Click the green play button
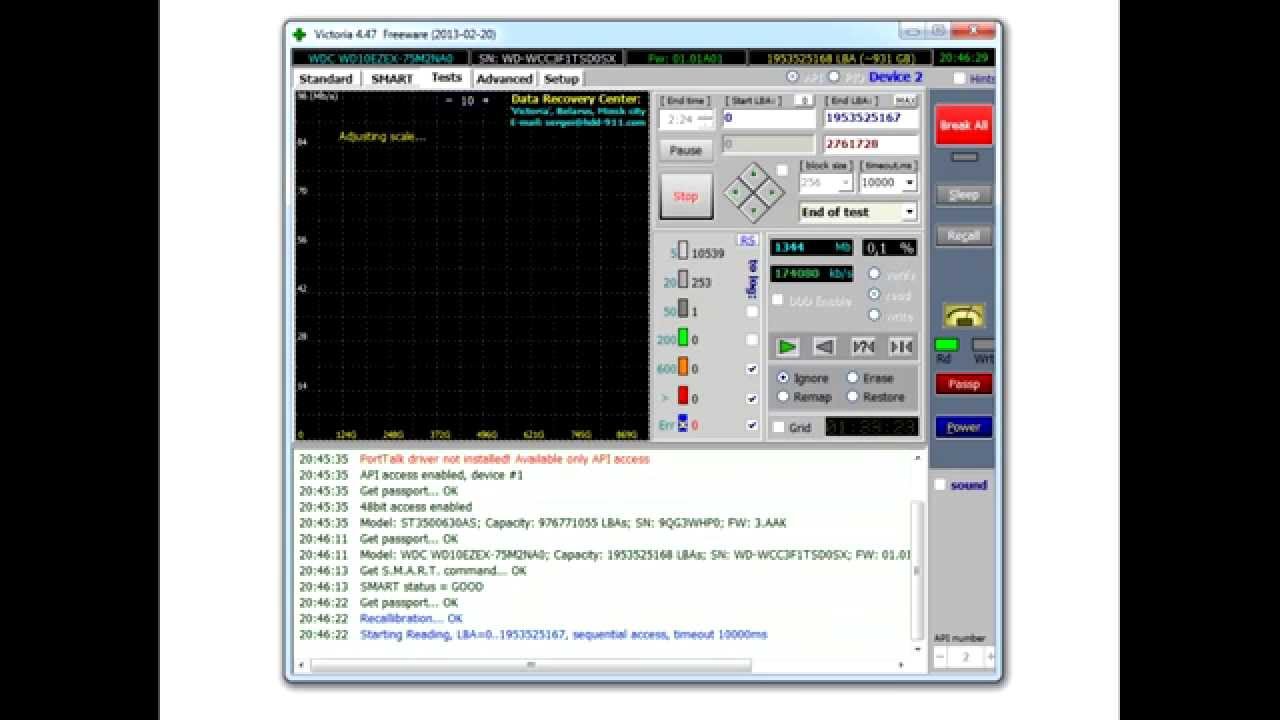 [788, 347]
